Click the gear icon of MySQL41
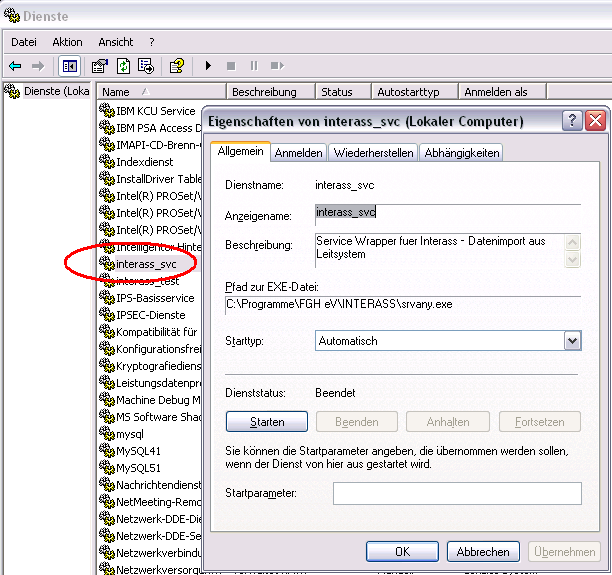The width and height of the screenshot is (612, 575). pos(107,450)
